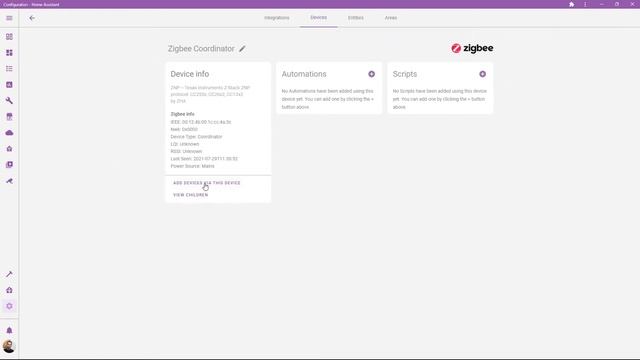Add script with plus icon
Image resolution: width=640 pixels, height=360 pixels.
click(x=482, y=74)
